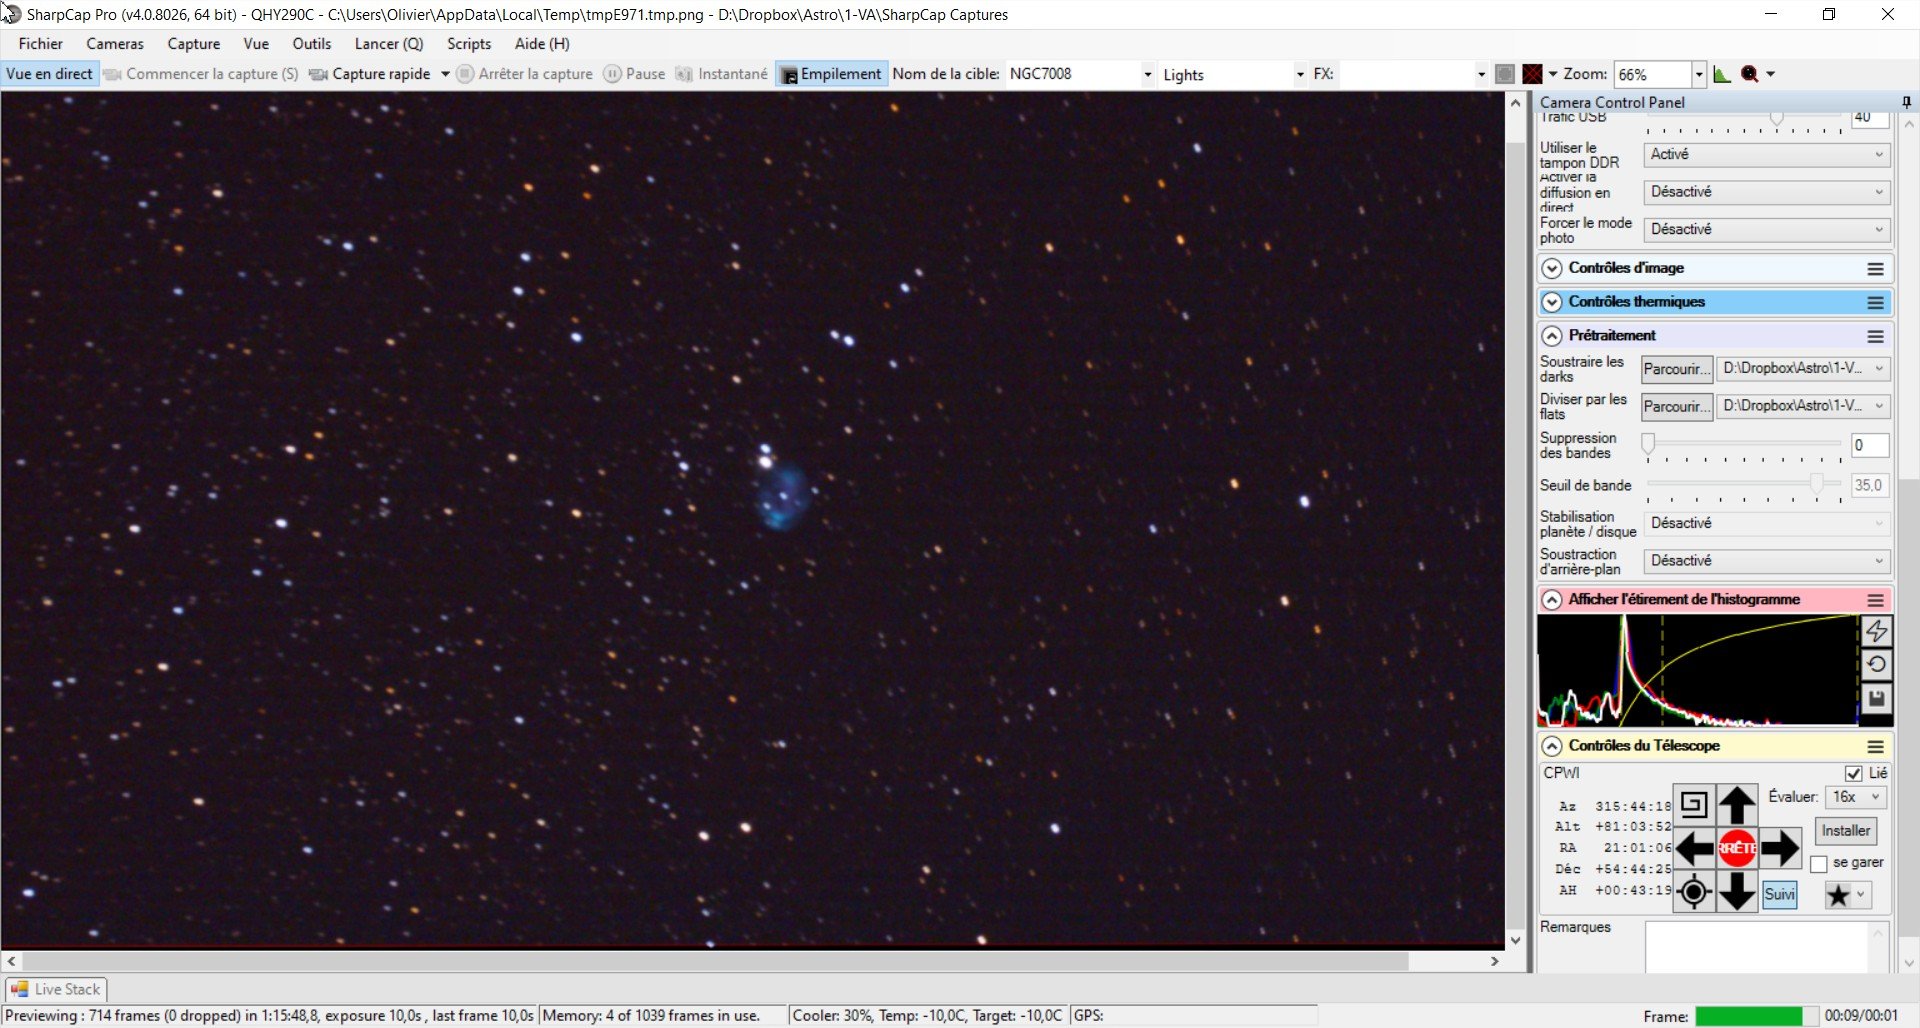Image resolution: width=1920 pixels, height=1028 pixels.
Task: Open the Fichier menu
Action: [x=41, y=44]
